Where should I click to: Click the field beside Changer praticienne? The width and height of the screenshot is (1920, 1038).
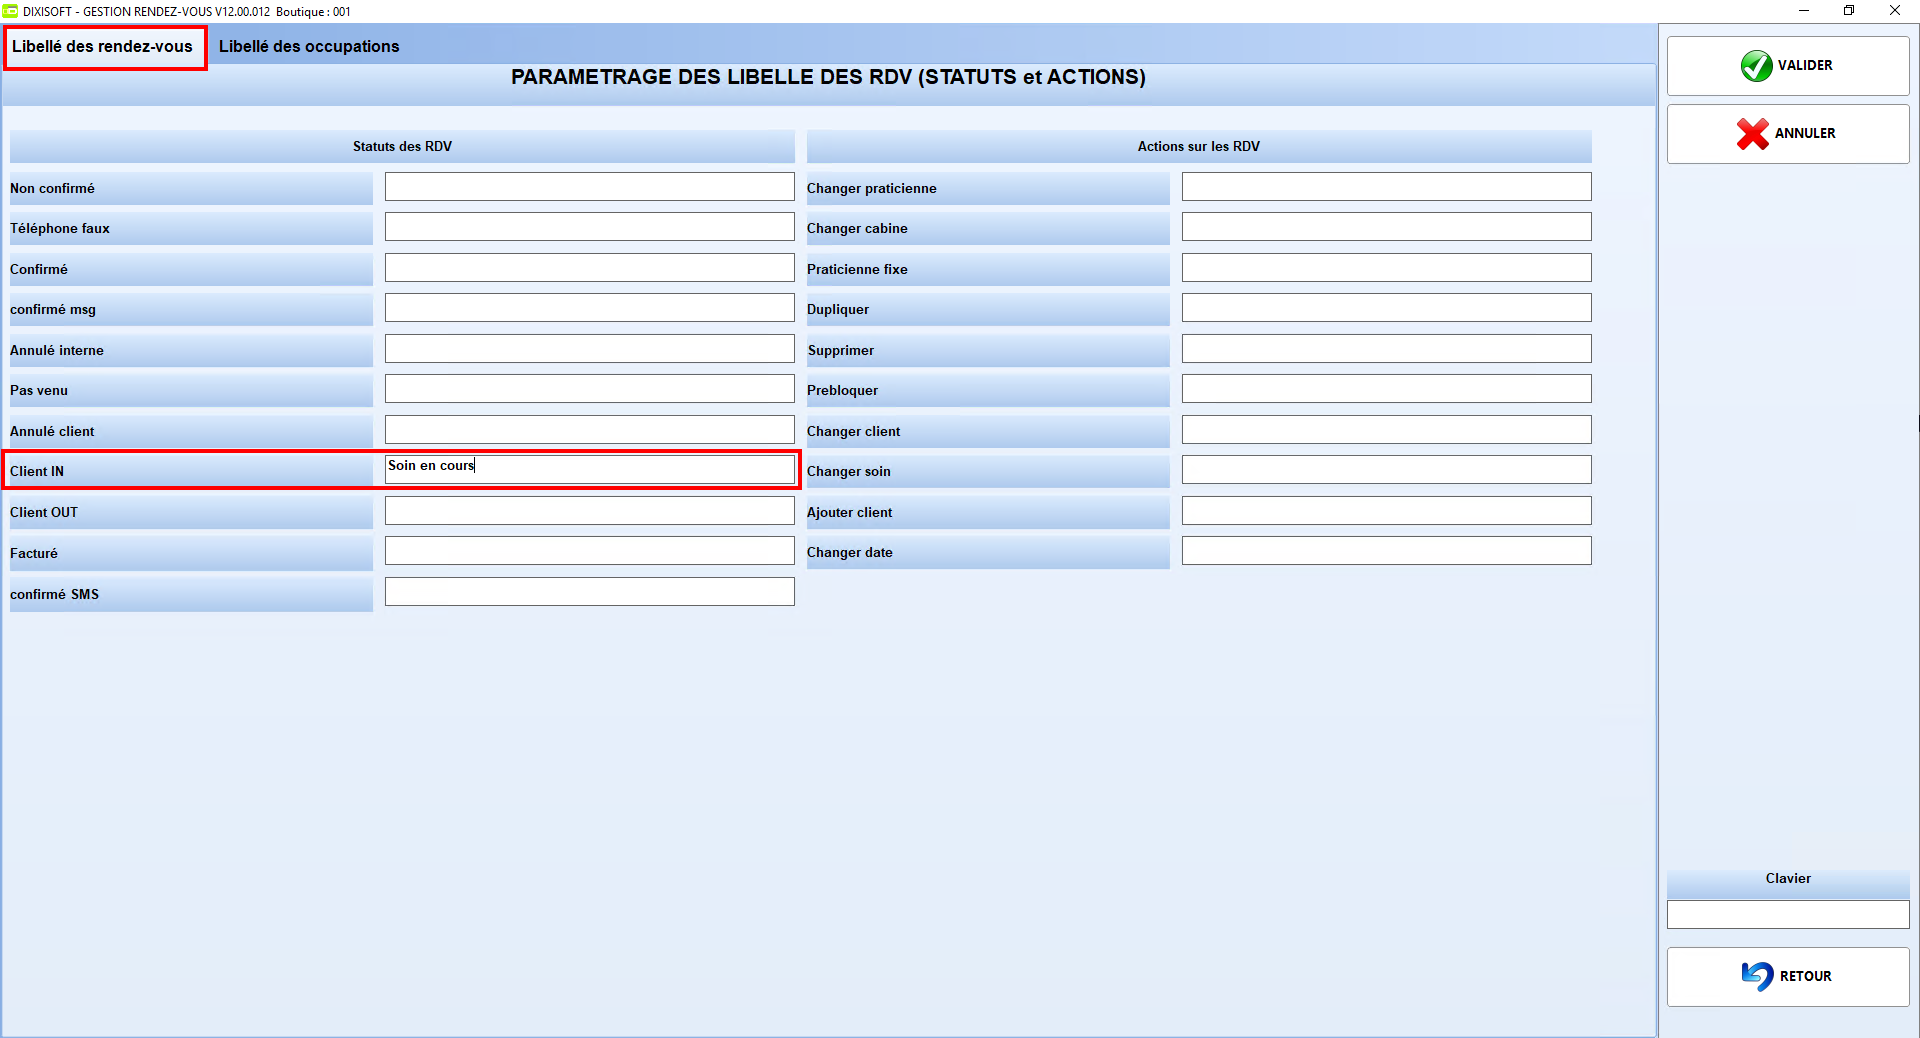coord(1386,186)
